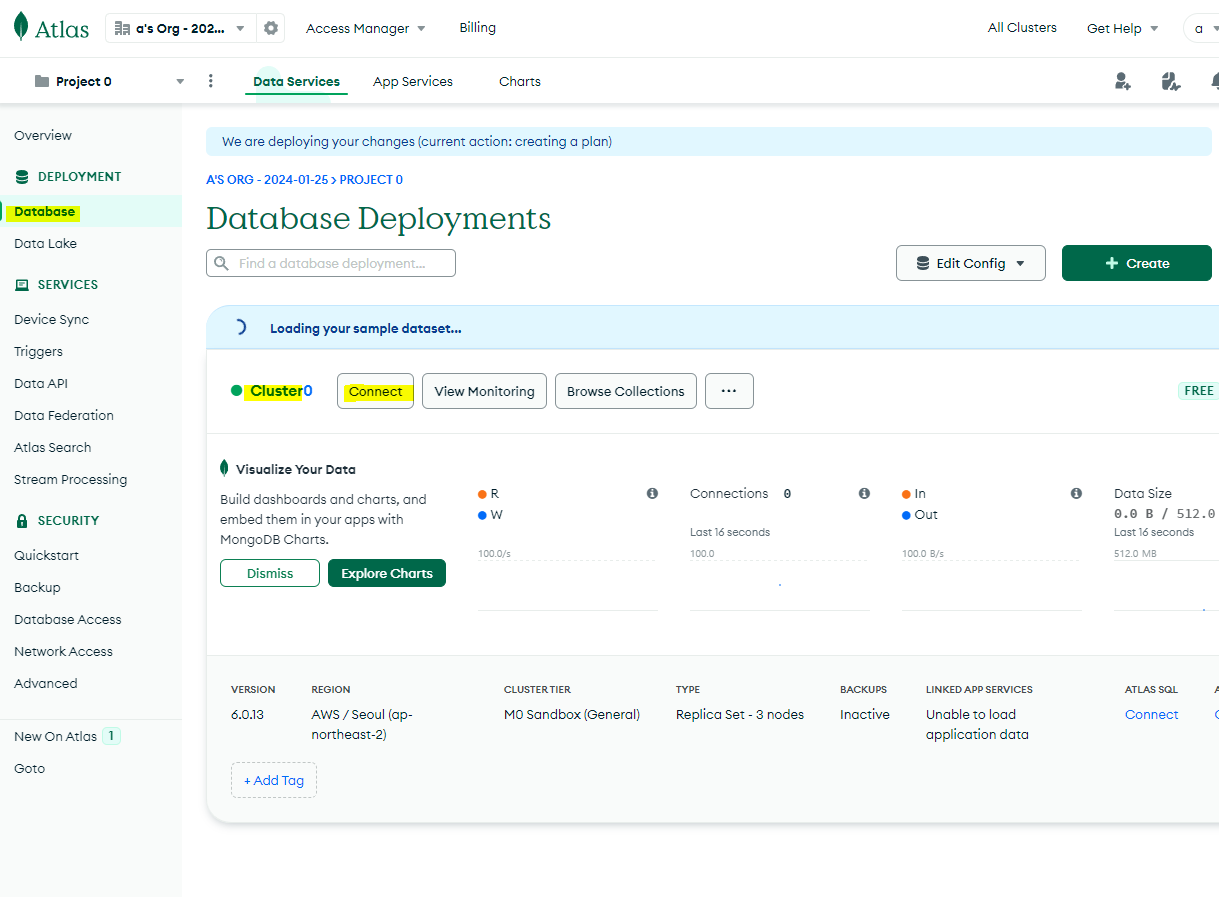Open Network Access in the sidebar
Viewport: 1219px width, 897px height.
[63, 651]
